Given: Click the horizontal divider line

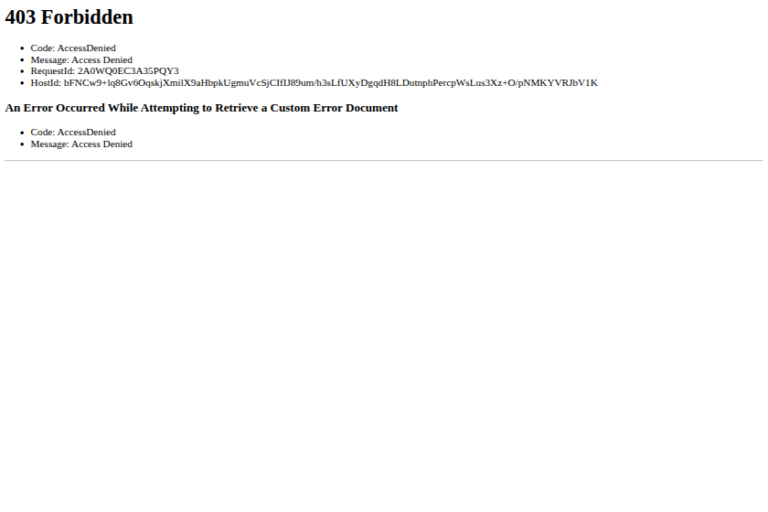Looking at the screenshot, I should (384, 160).
